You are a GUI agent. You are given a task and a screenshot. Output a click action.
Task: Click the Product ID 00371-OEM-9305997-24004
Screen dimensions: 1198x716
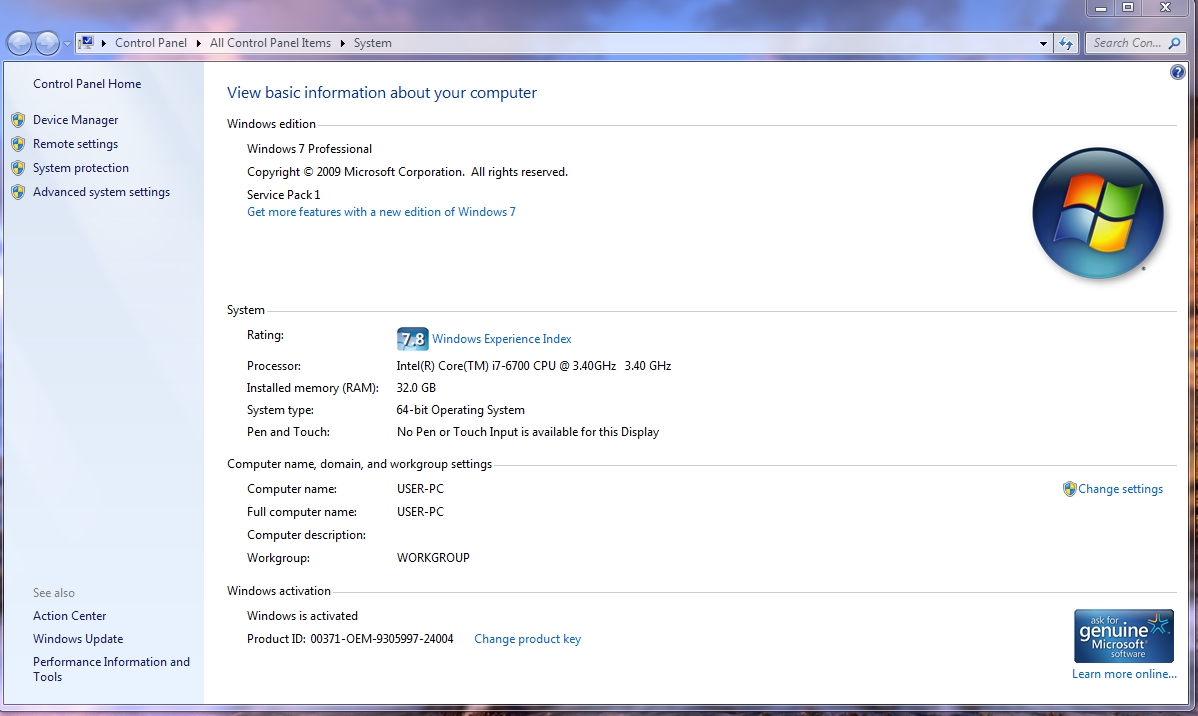[350, 639]
